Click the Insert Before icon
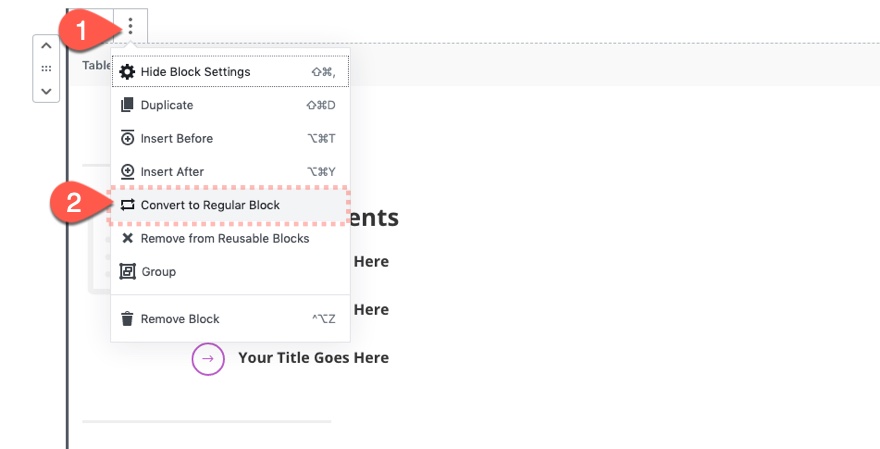Image resolution: width=880 pixels, height=449 pixels. [127, 138]
